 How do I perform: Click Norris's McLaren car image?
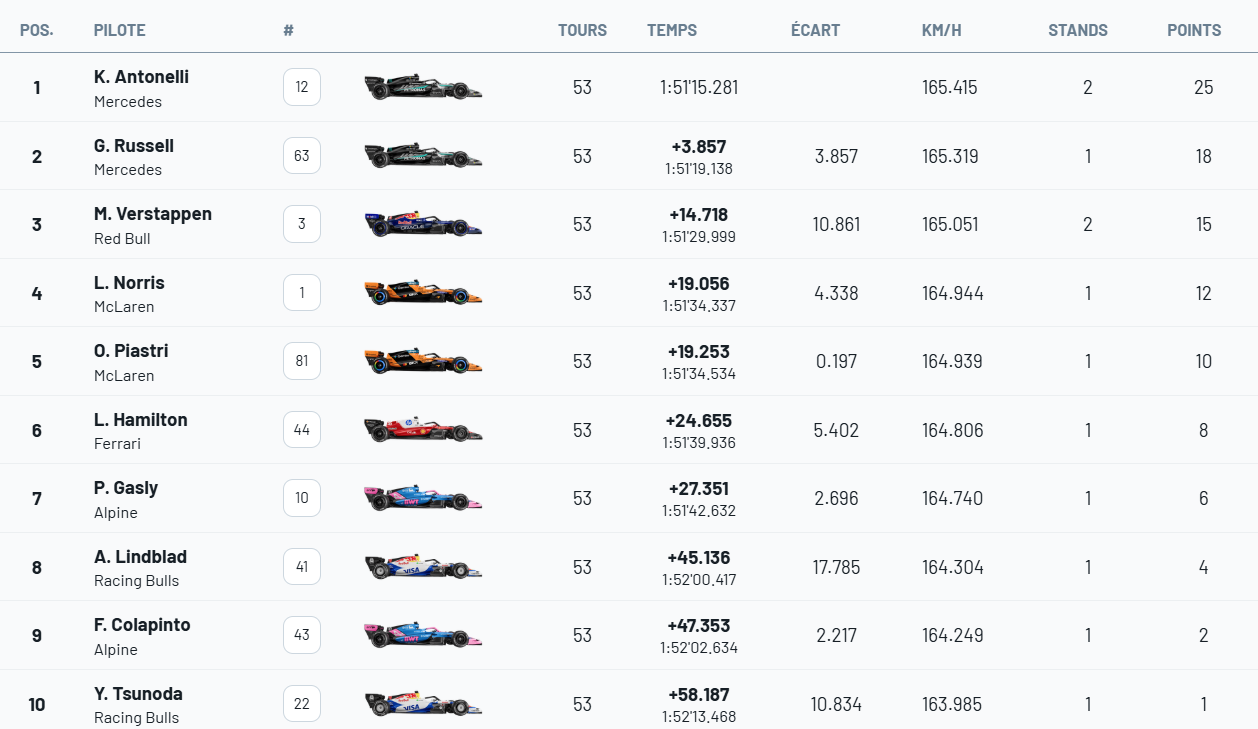[x=423, y=293]
